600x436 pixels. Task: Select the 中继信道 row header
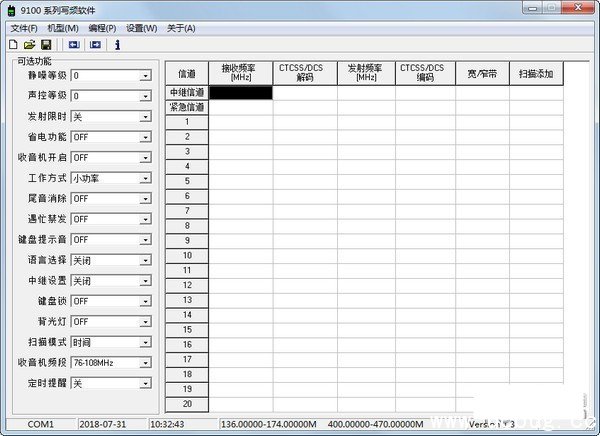[x=187, y=92]
